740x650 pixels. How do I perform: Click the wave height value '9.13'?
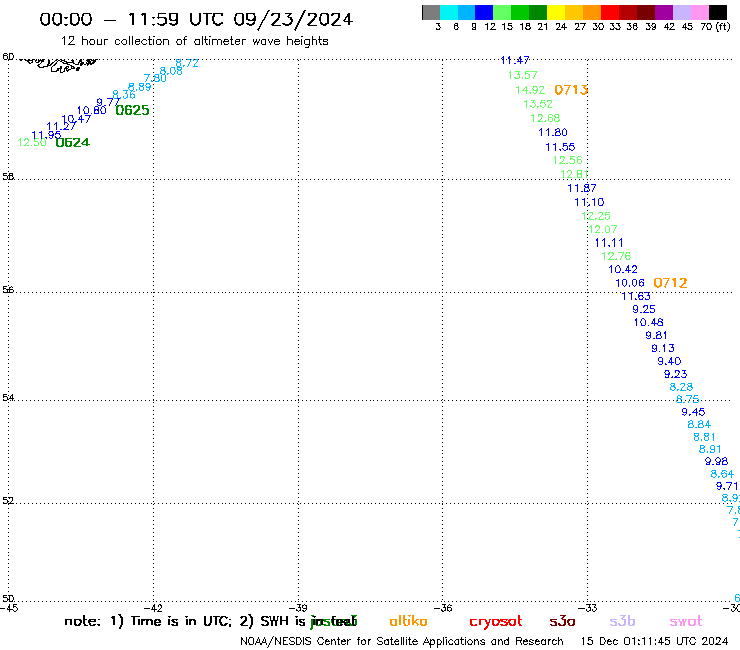coord(663,348)
